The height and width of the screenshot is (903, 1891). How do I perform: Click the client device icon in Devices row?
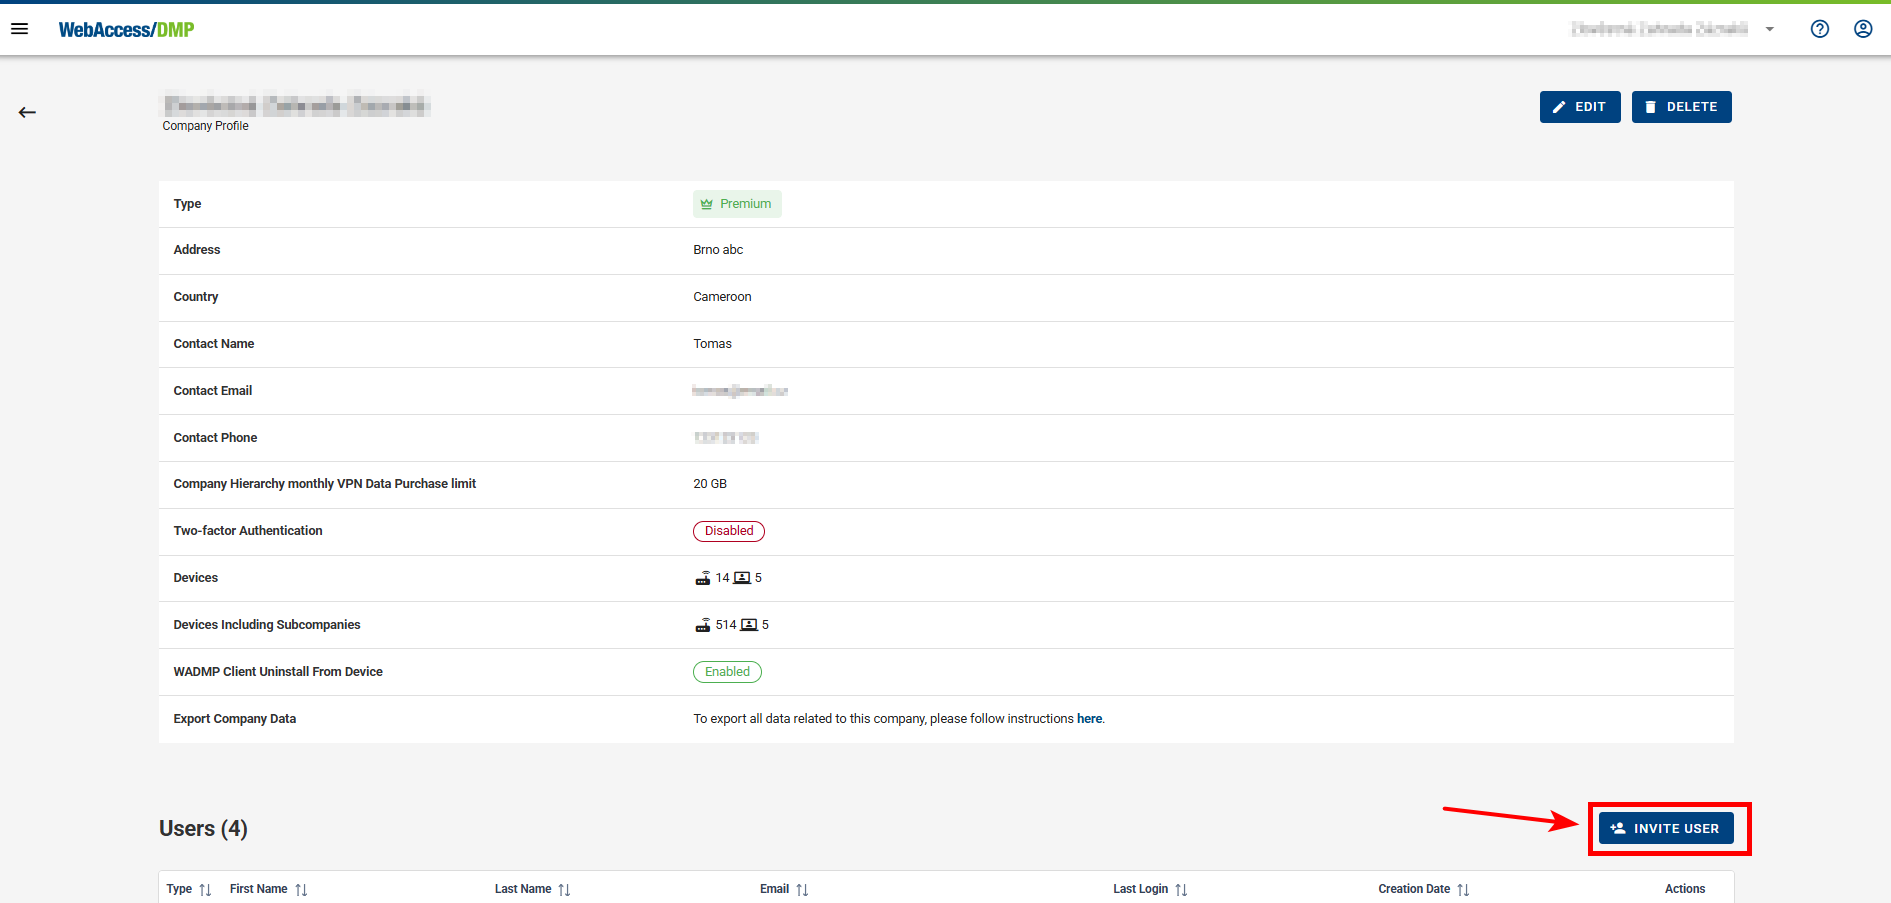coord(742,578)
